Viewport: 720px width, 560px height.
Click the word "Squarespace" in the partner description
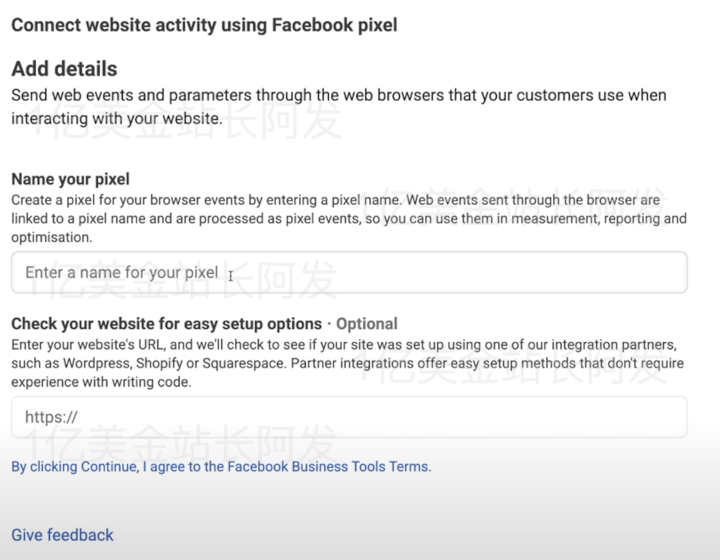(x=256, y=363)
